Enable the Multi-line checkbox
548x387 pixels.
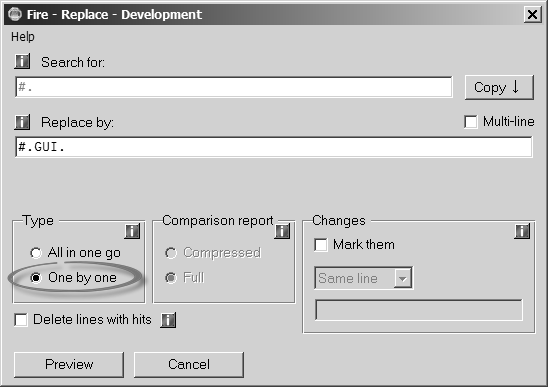(x=471, y=122)
